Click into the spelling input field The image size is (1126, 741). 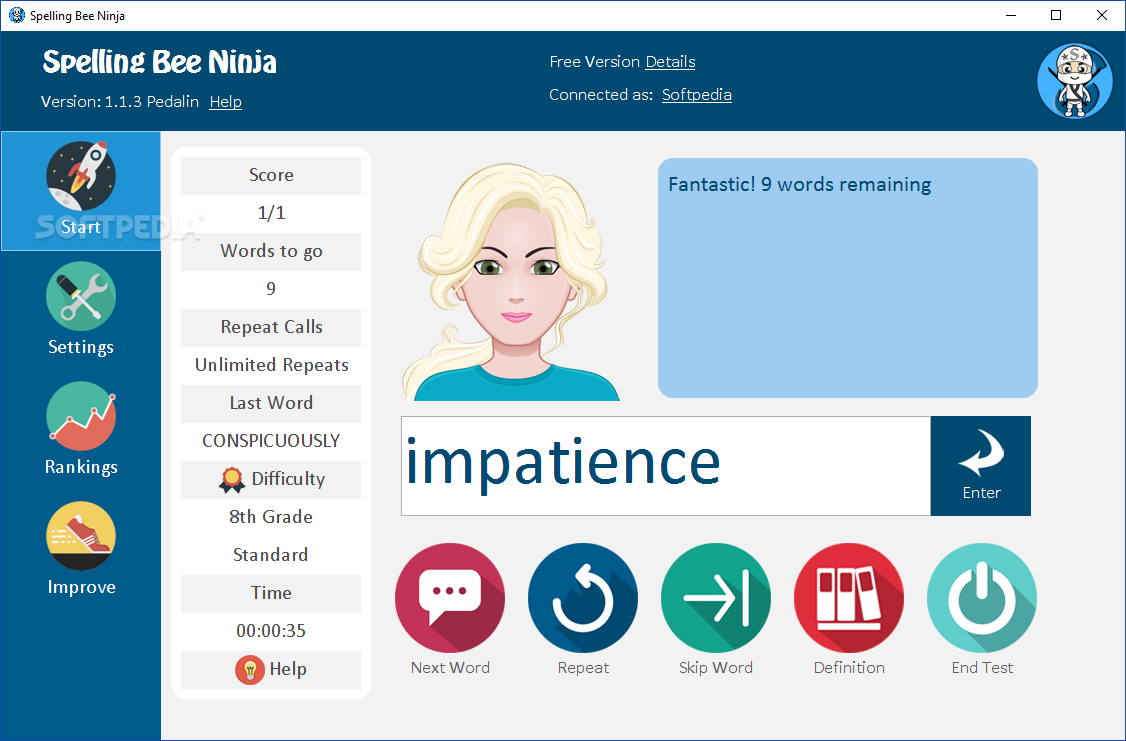pos(666,465)
